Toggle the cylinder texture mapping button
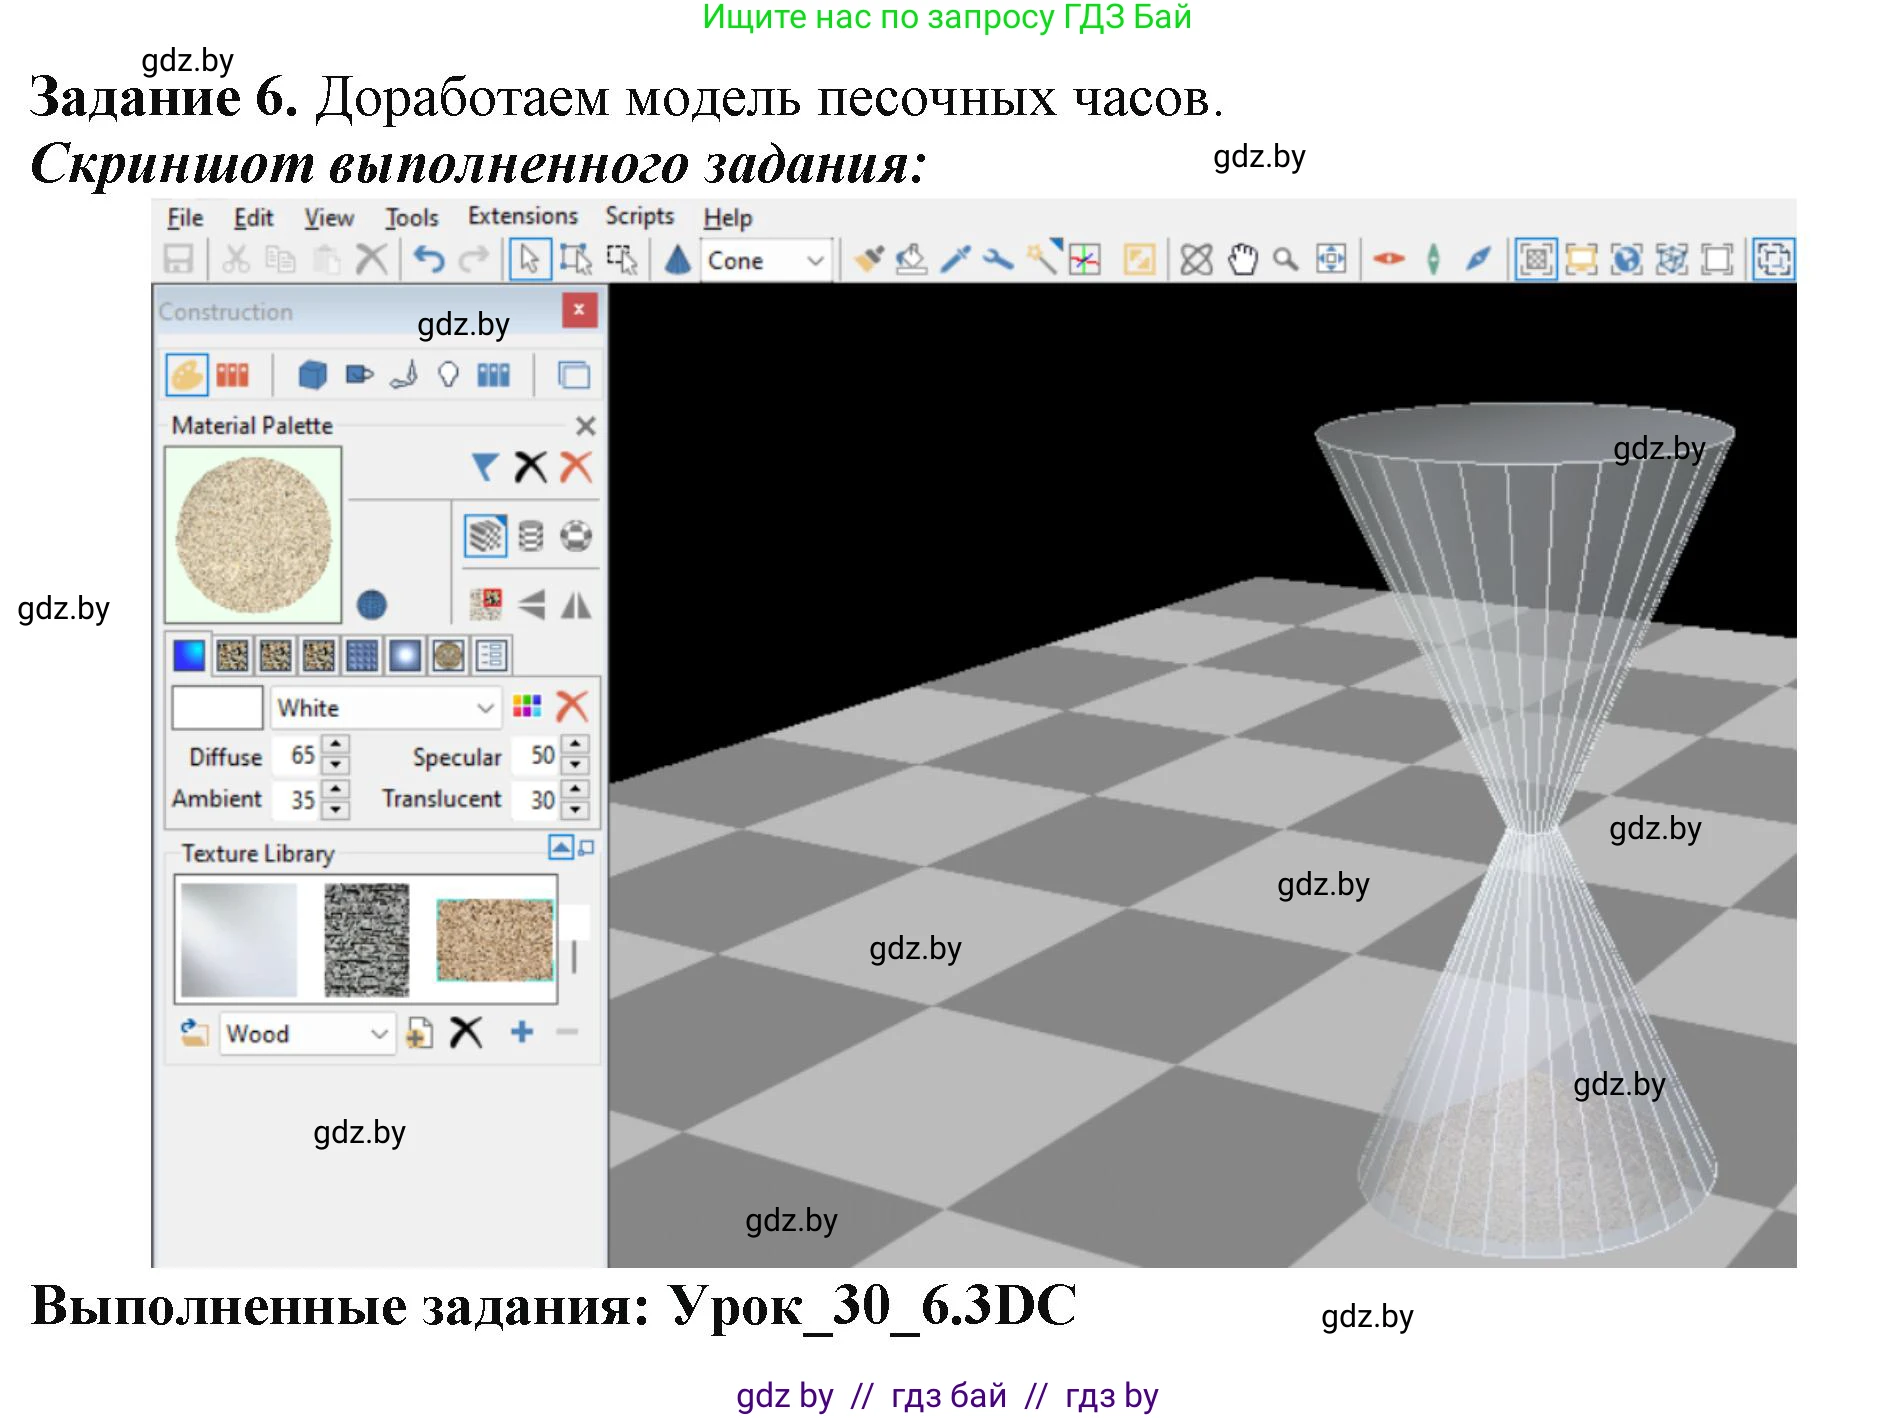 pos(531,537)
